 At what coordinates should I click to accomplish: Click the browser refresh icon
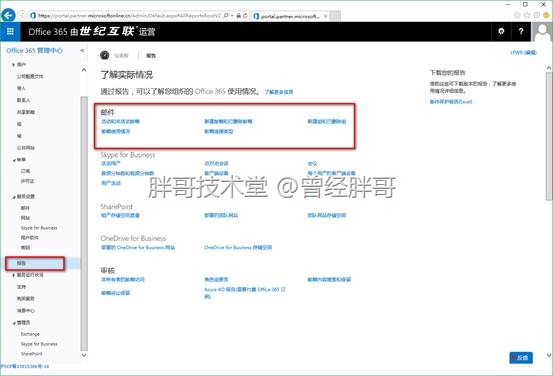245,16
